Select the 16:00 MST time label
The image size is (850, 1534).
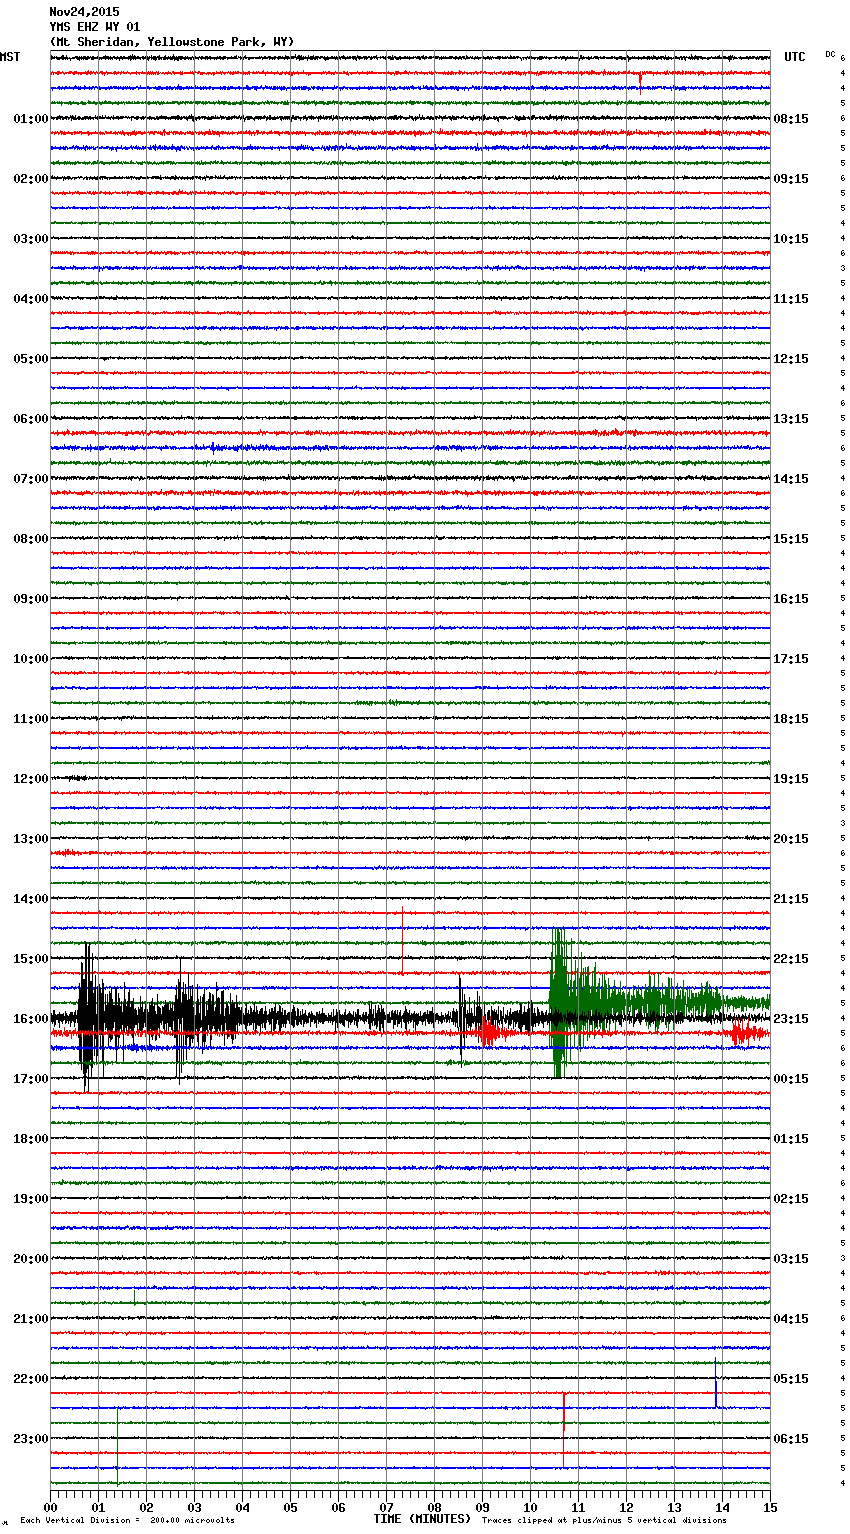coord(30,1019)
